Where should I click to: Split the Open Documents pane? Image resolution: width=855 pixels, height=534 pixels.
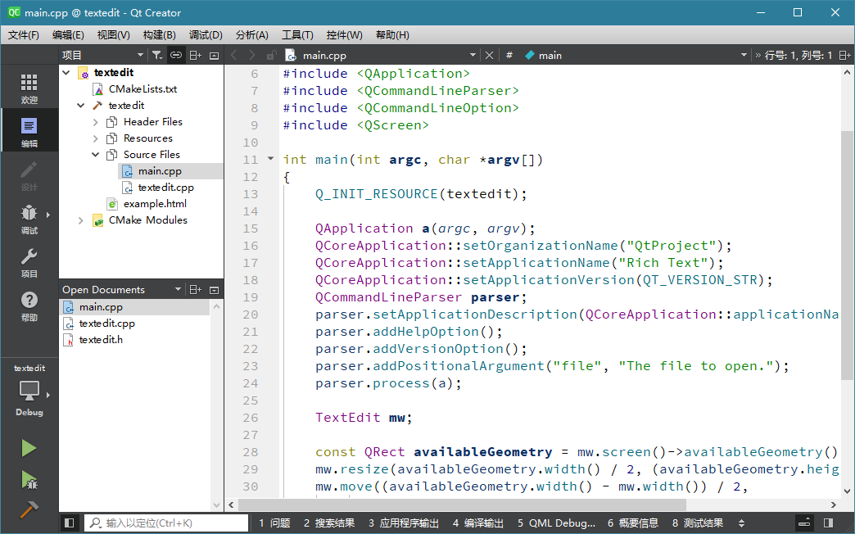(x=195, y=290)
